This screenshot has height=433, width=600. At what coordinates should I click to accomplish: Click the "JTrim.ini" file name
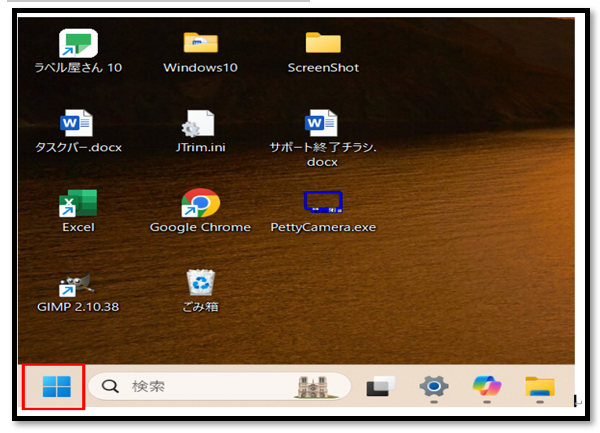(x=201, y=147)
